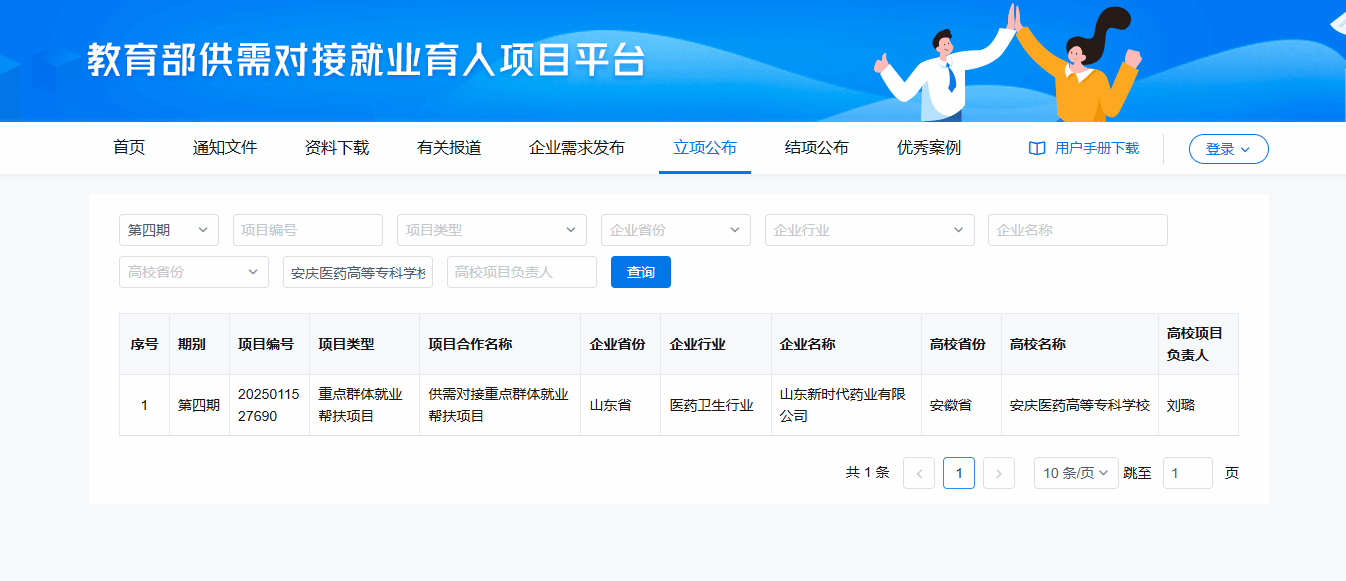Expand the 第四期 period dropdown

pos(168,230)
